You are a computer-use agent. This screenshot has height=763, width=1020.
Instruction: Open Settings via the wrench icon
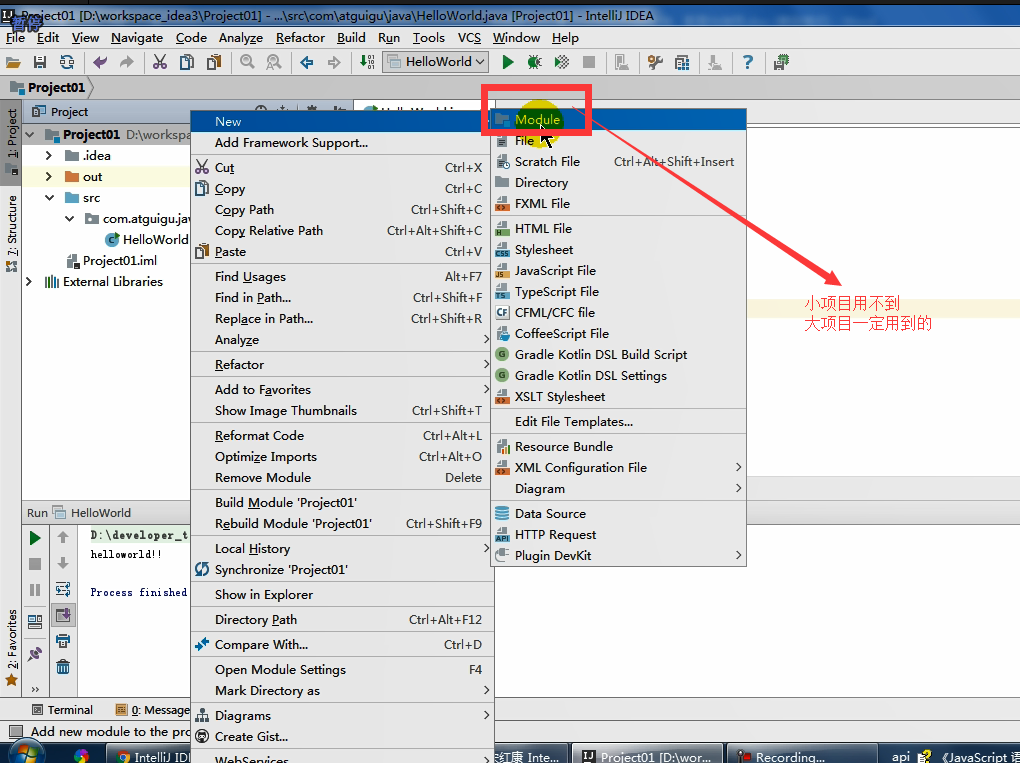pos(655,62)
